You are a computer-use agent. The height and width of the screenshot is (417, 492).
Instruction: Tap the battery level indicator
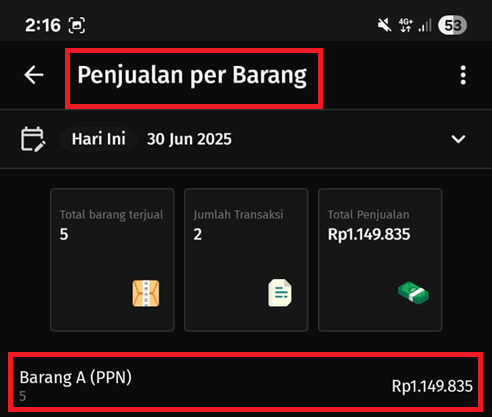(452, 25)
